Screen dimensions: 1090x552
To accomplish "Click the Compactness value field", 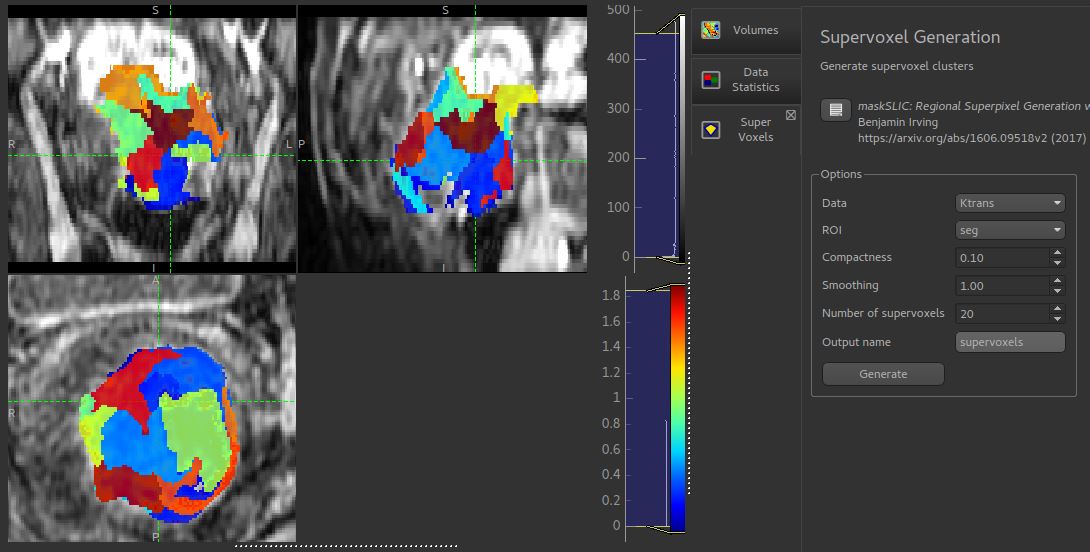I will [1003, 258].
